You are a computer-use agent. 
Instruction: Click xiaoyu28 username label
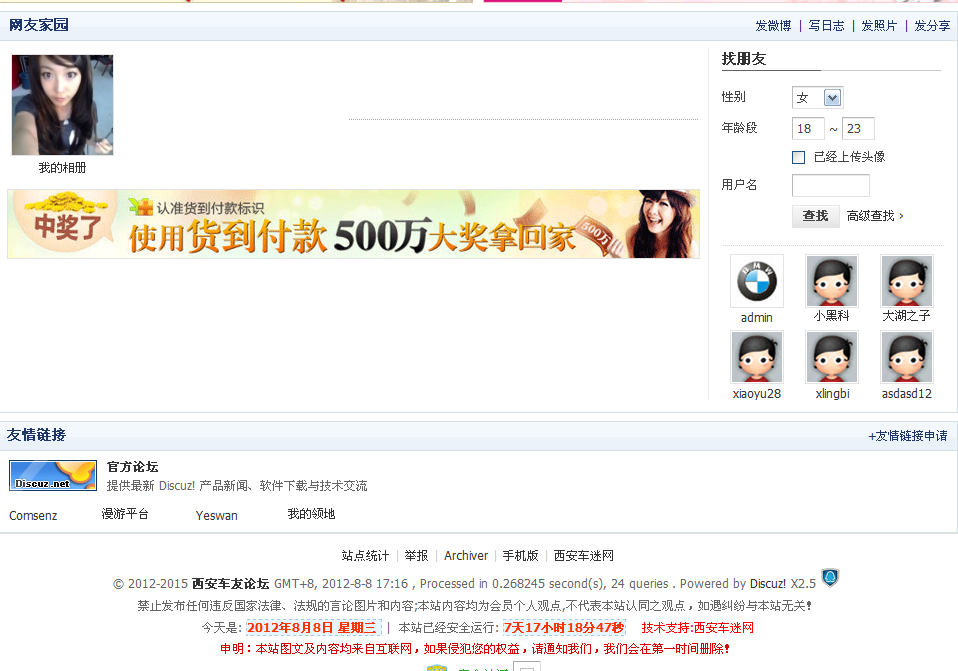tap(756, 394)
